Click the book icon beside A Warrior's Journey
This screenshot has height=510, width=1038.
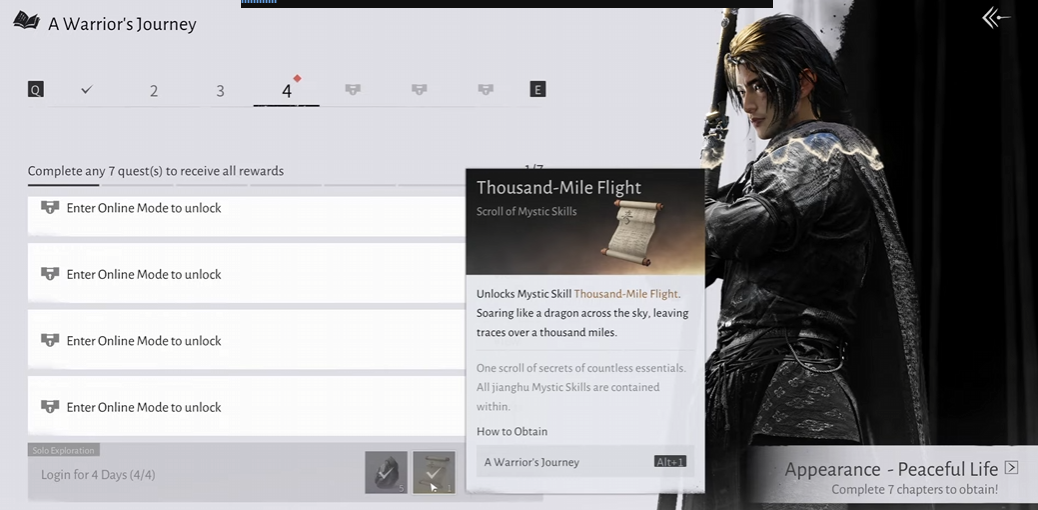[x=26, y=21]
